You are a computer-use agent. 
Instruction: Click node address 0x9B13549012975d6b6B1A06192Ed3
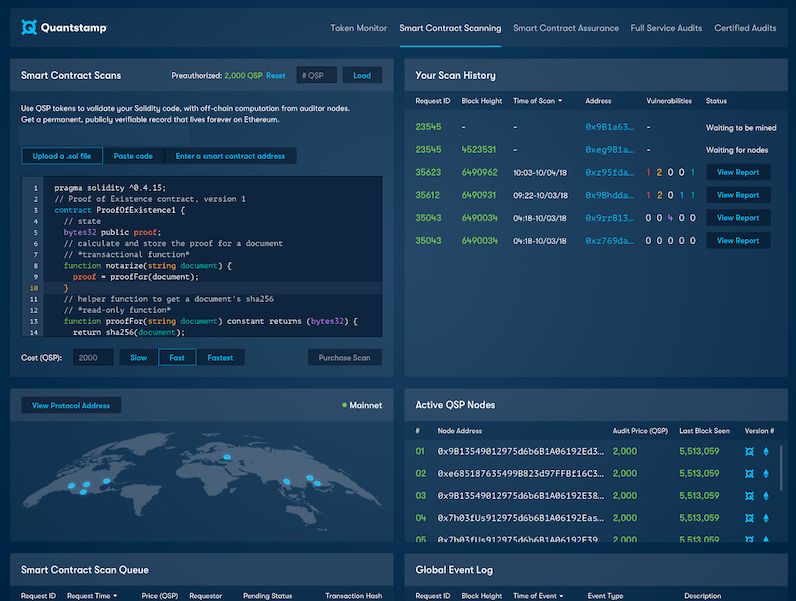521,451
